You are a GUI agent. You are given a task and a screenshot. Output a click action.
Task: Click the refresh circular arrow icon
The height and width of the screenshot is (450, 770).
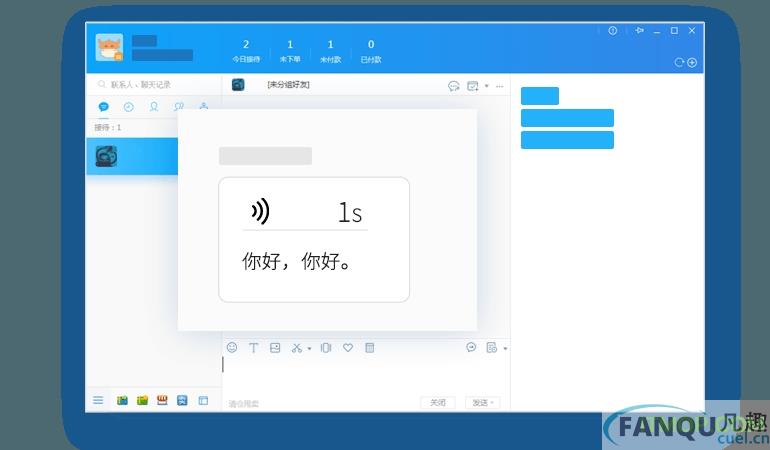pyautogui.click(x=679, y=62)
